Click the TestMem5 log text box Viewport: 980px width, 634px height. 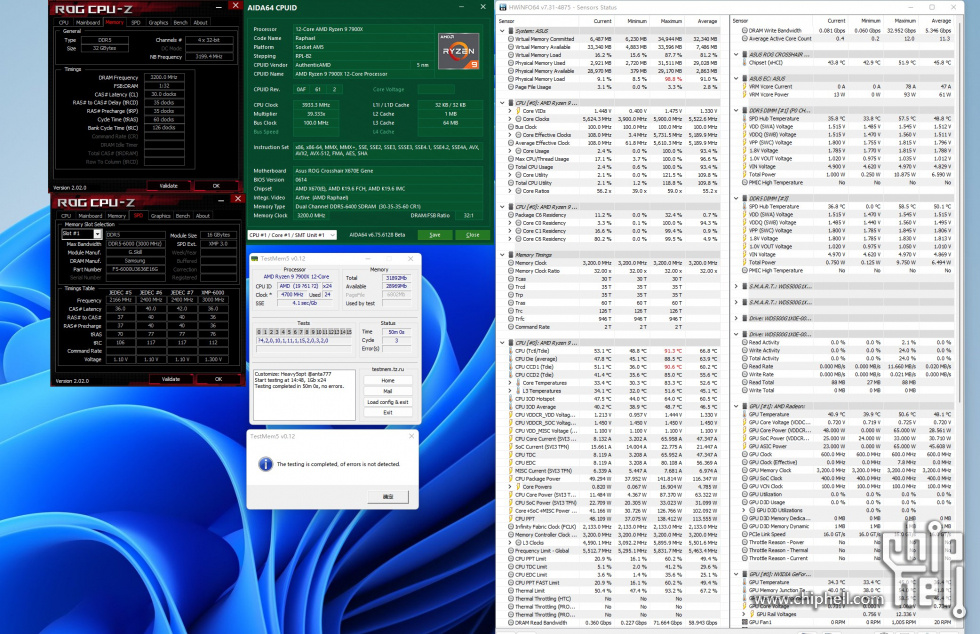(304, 394)
